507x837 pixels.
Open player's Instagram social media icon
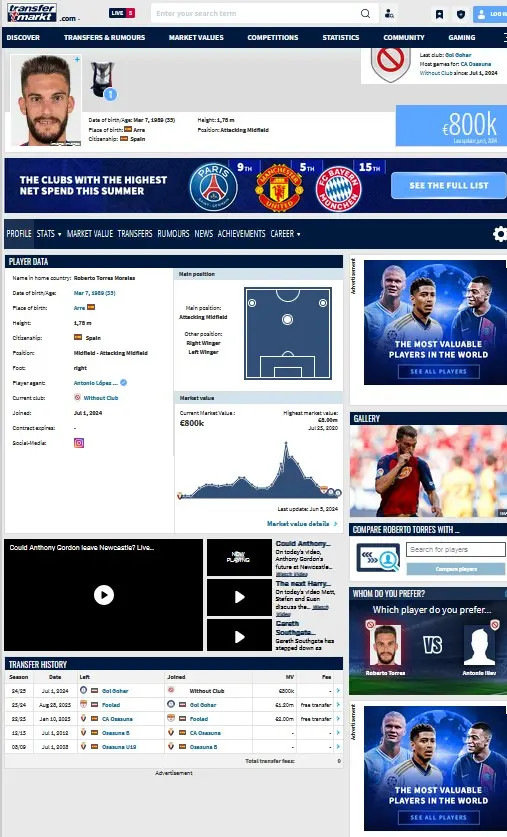tap(79, 443)
